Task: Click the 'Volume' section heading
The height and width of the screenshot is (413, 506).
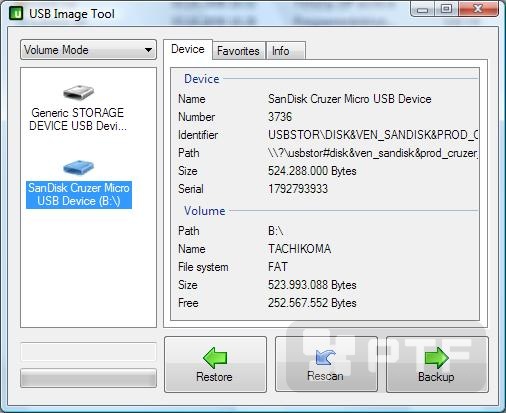Action: point(205,211)
